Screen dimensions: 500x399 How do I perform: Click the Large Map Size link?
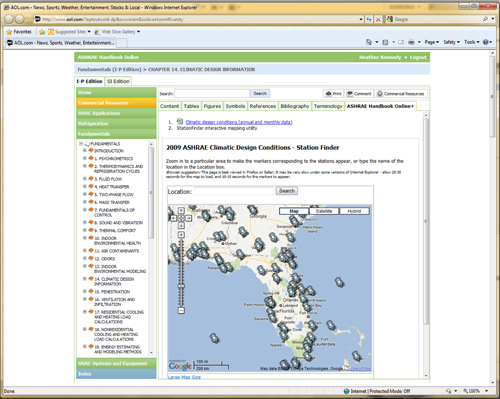pos(184,377)
